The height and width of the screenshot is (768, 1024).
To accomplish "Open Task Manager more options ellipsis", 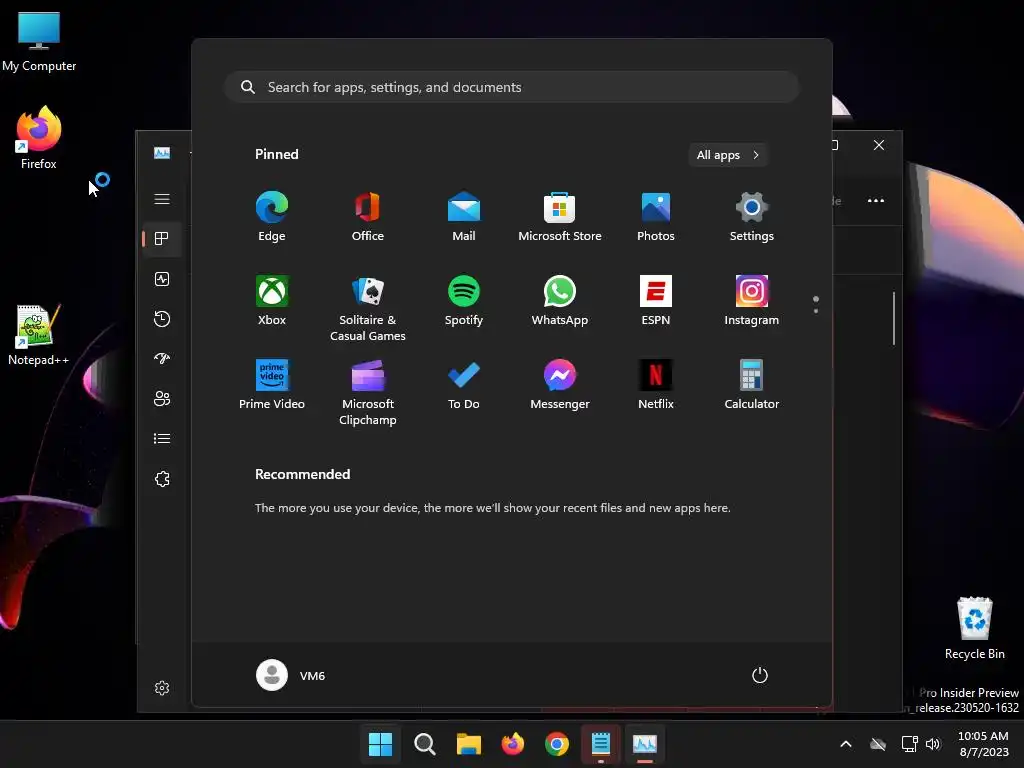I will (x=876, y=200).
